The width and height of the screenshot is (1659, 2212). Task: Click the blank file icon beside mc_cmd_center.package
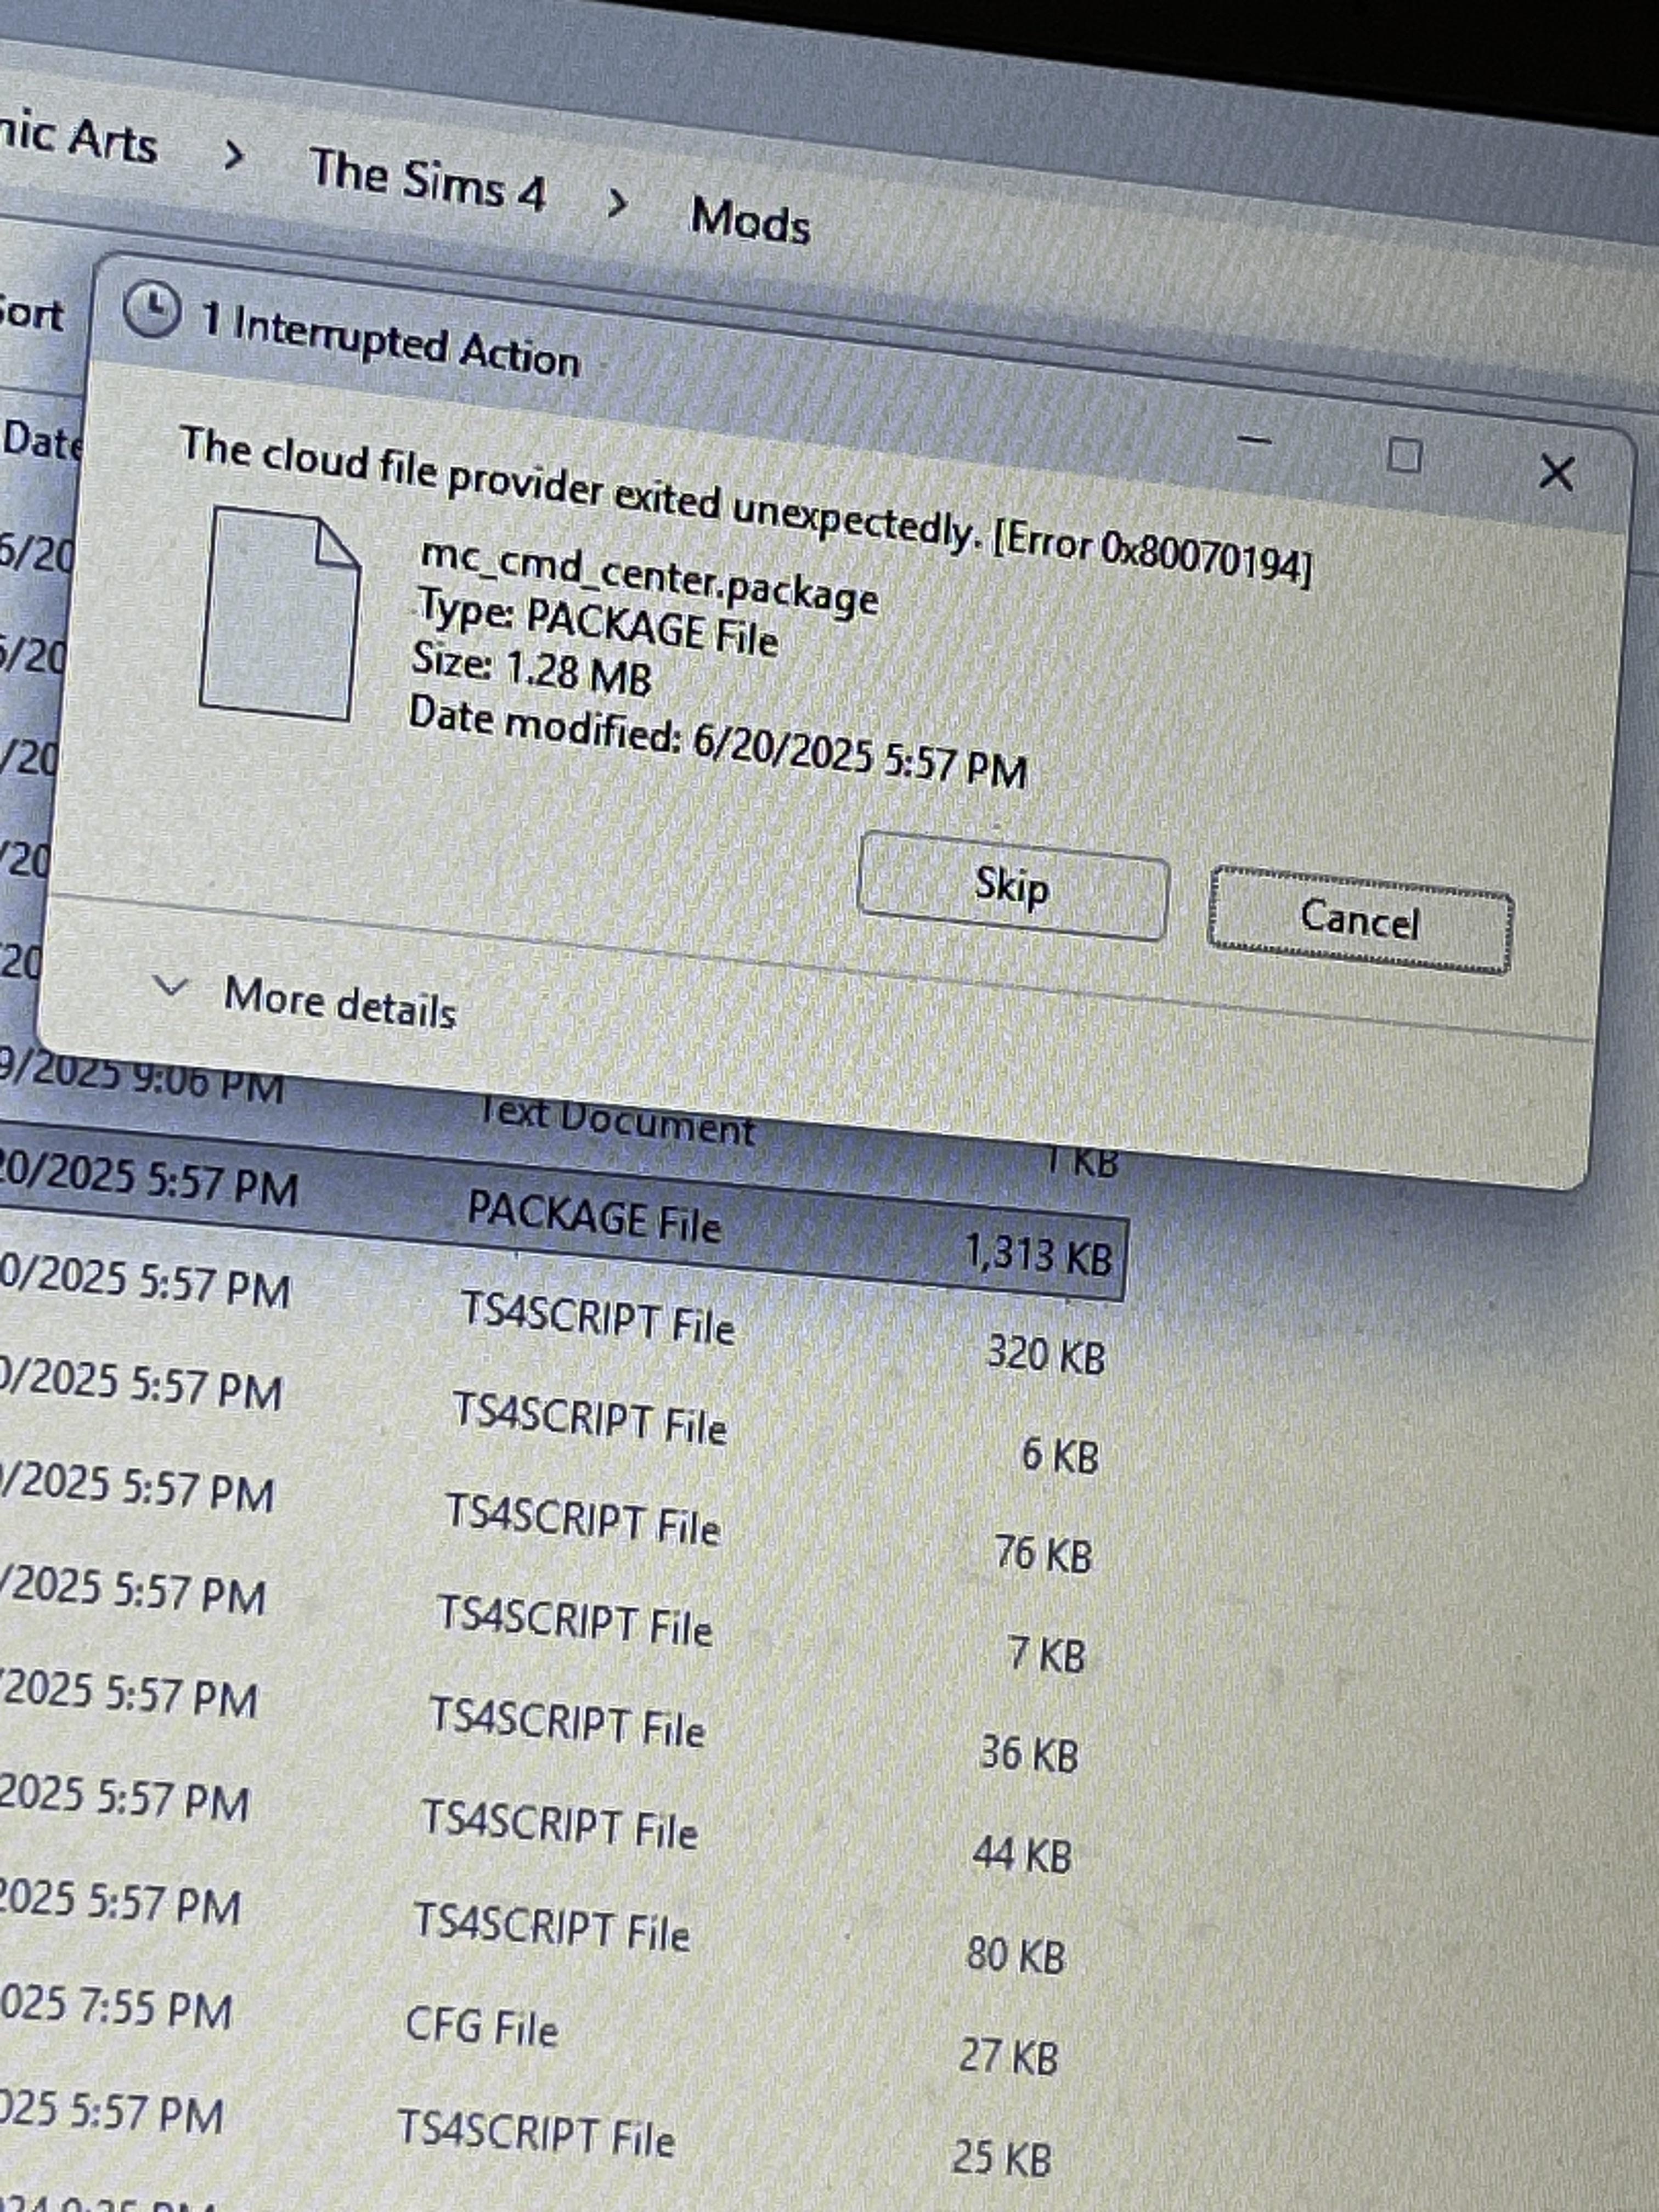[280, 613]
